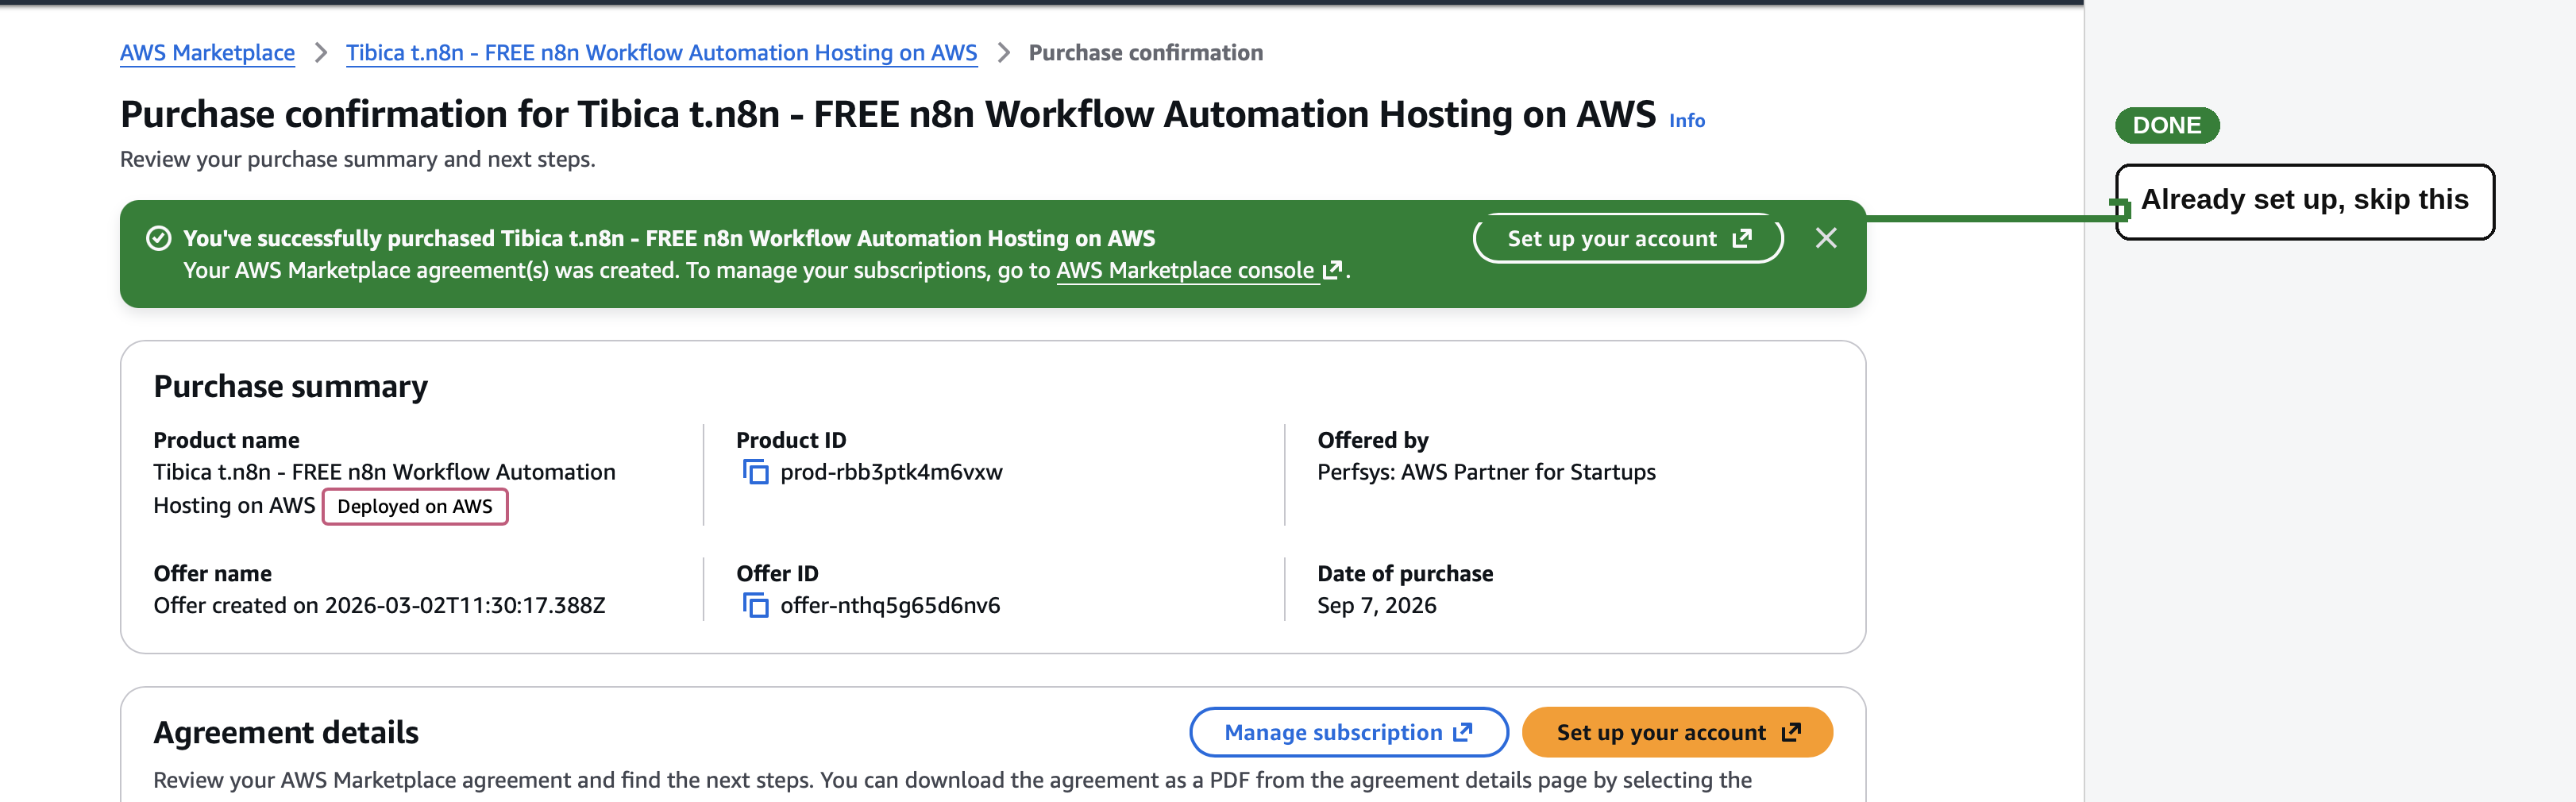
Task: Click the Offer name label
Action: coord(212,573)
